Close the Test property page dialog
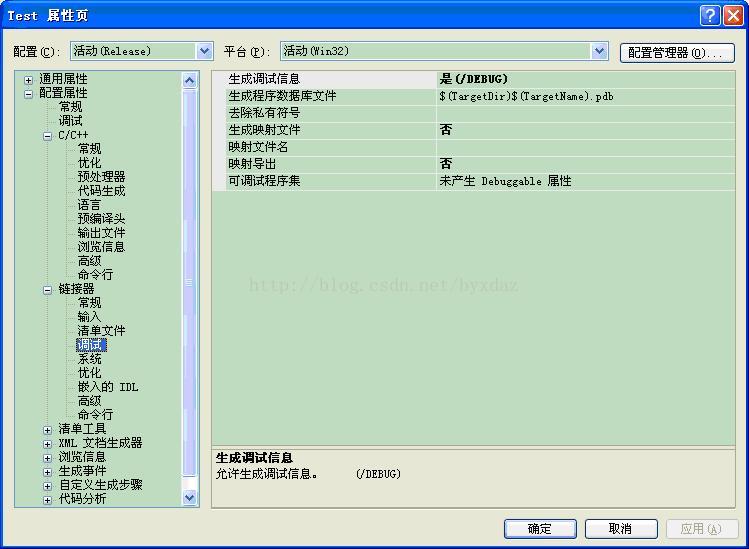This screenshot has height=549, width=749. (x=733, y=15)
